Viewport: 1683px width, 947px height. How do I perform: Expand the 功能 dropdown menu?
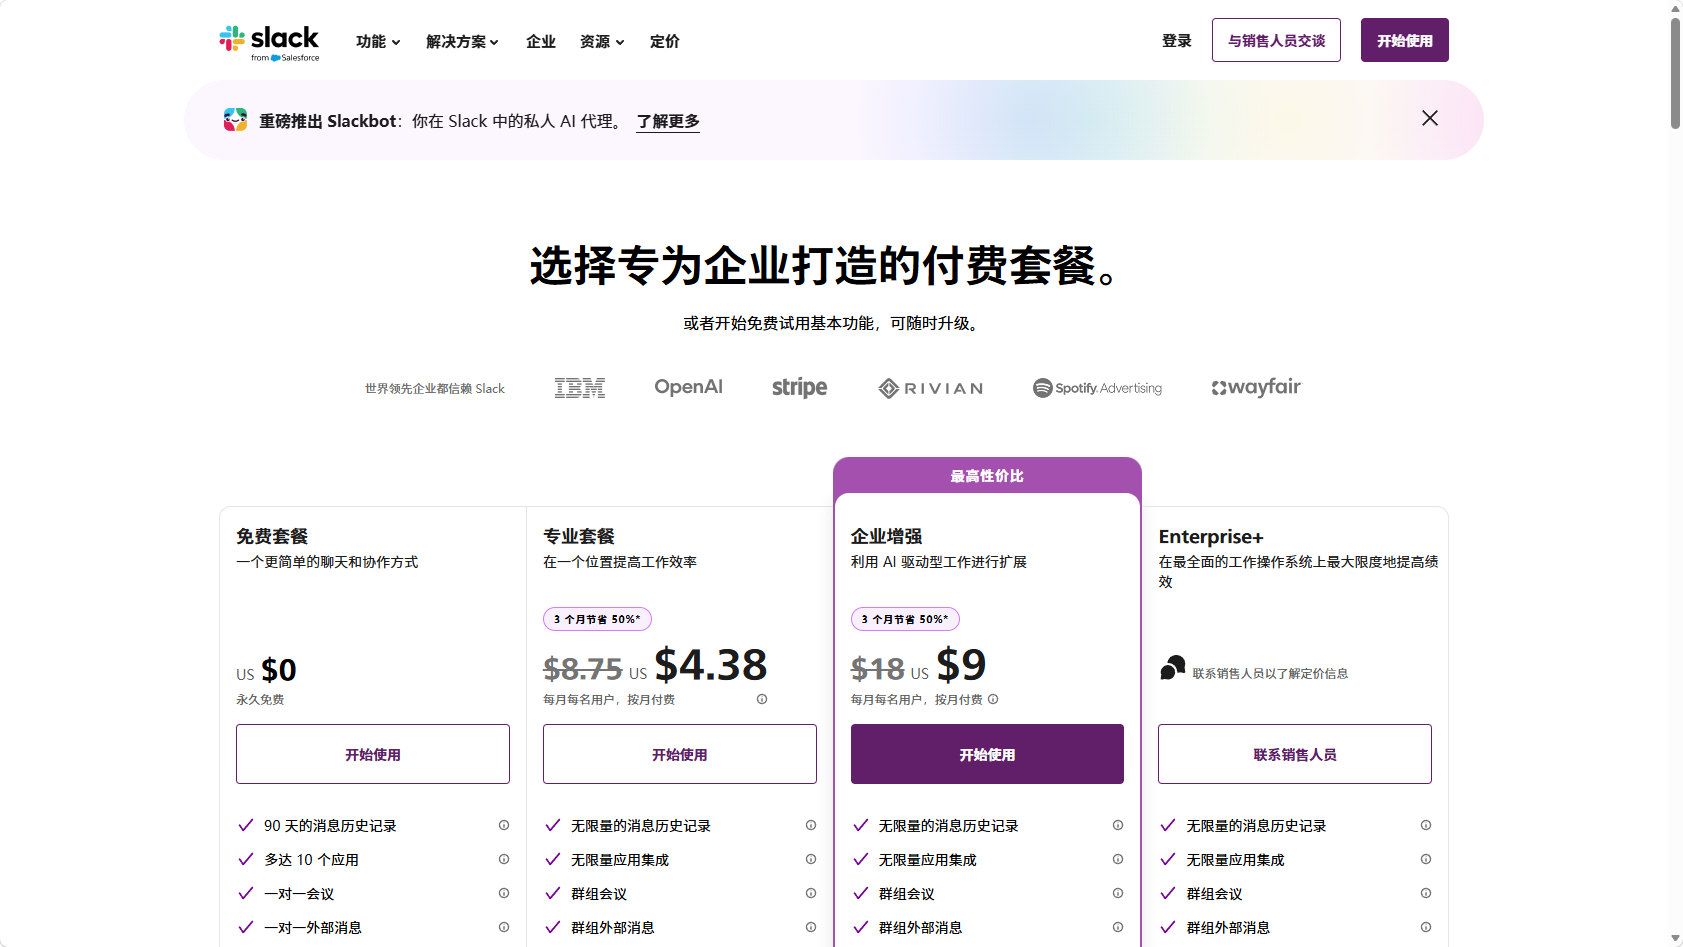(378, 42)
